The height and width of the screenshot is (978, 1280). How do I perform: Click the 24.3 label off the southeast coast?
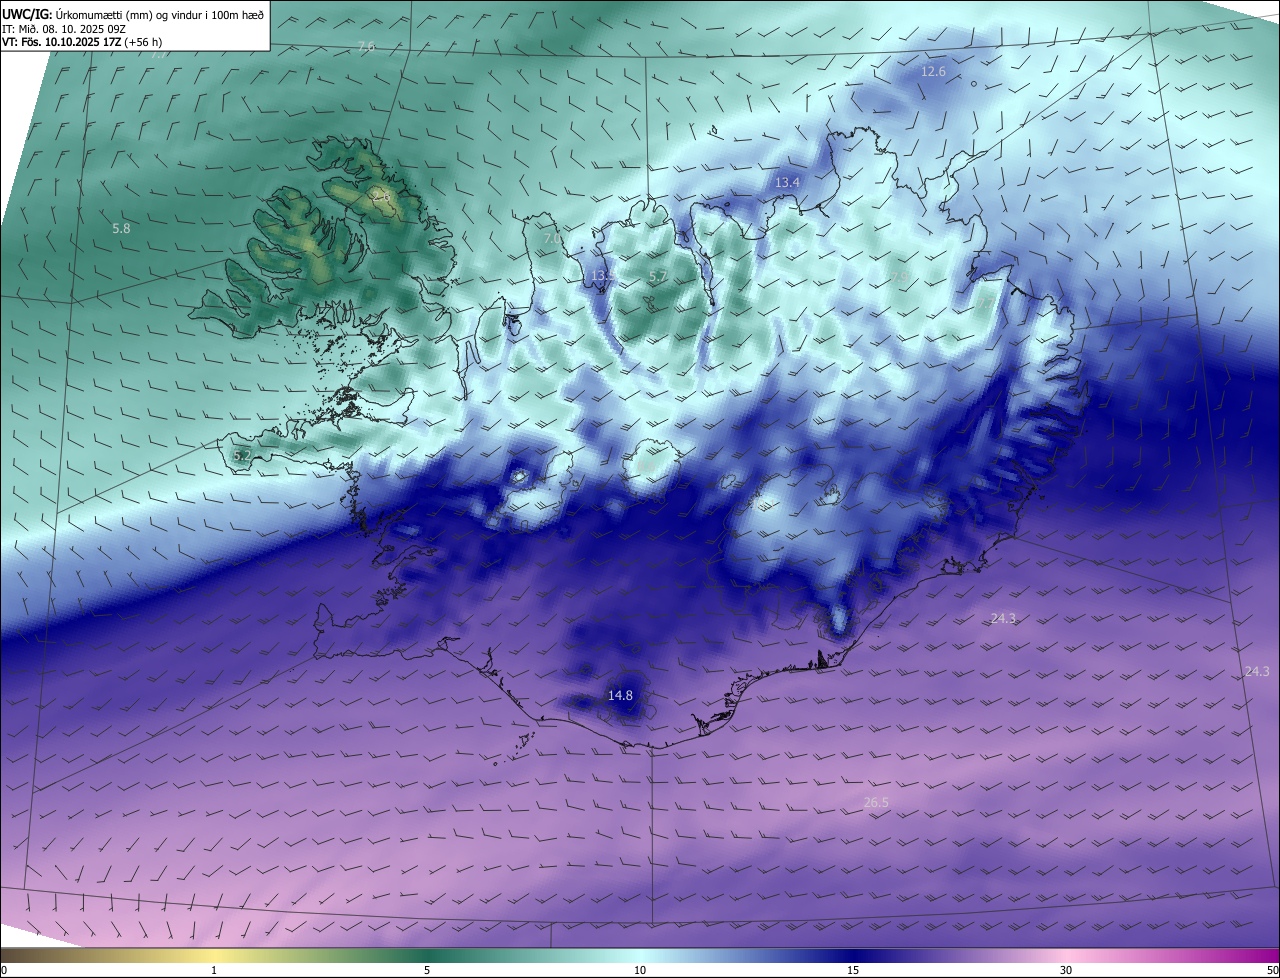(1003, 619)
